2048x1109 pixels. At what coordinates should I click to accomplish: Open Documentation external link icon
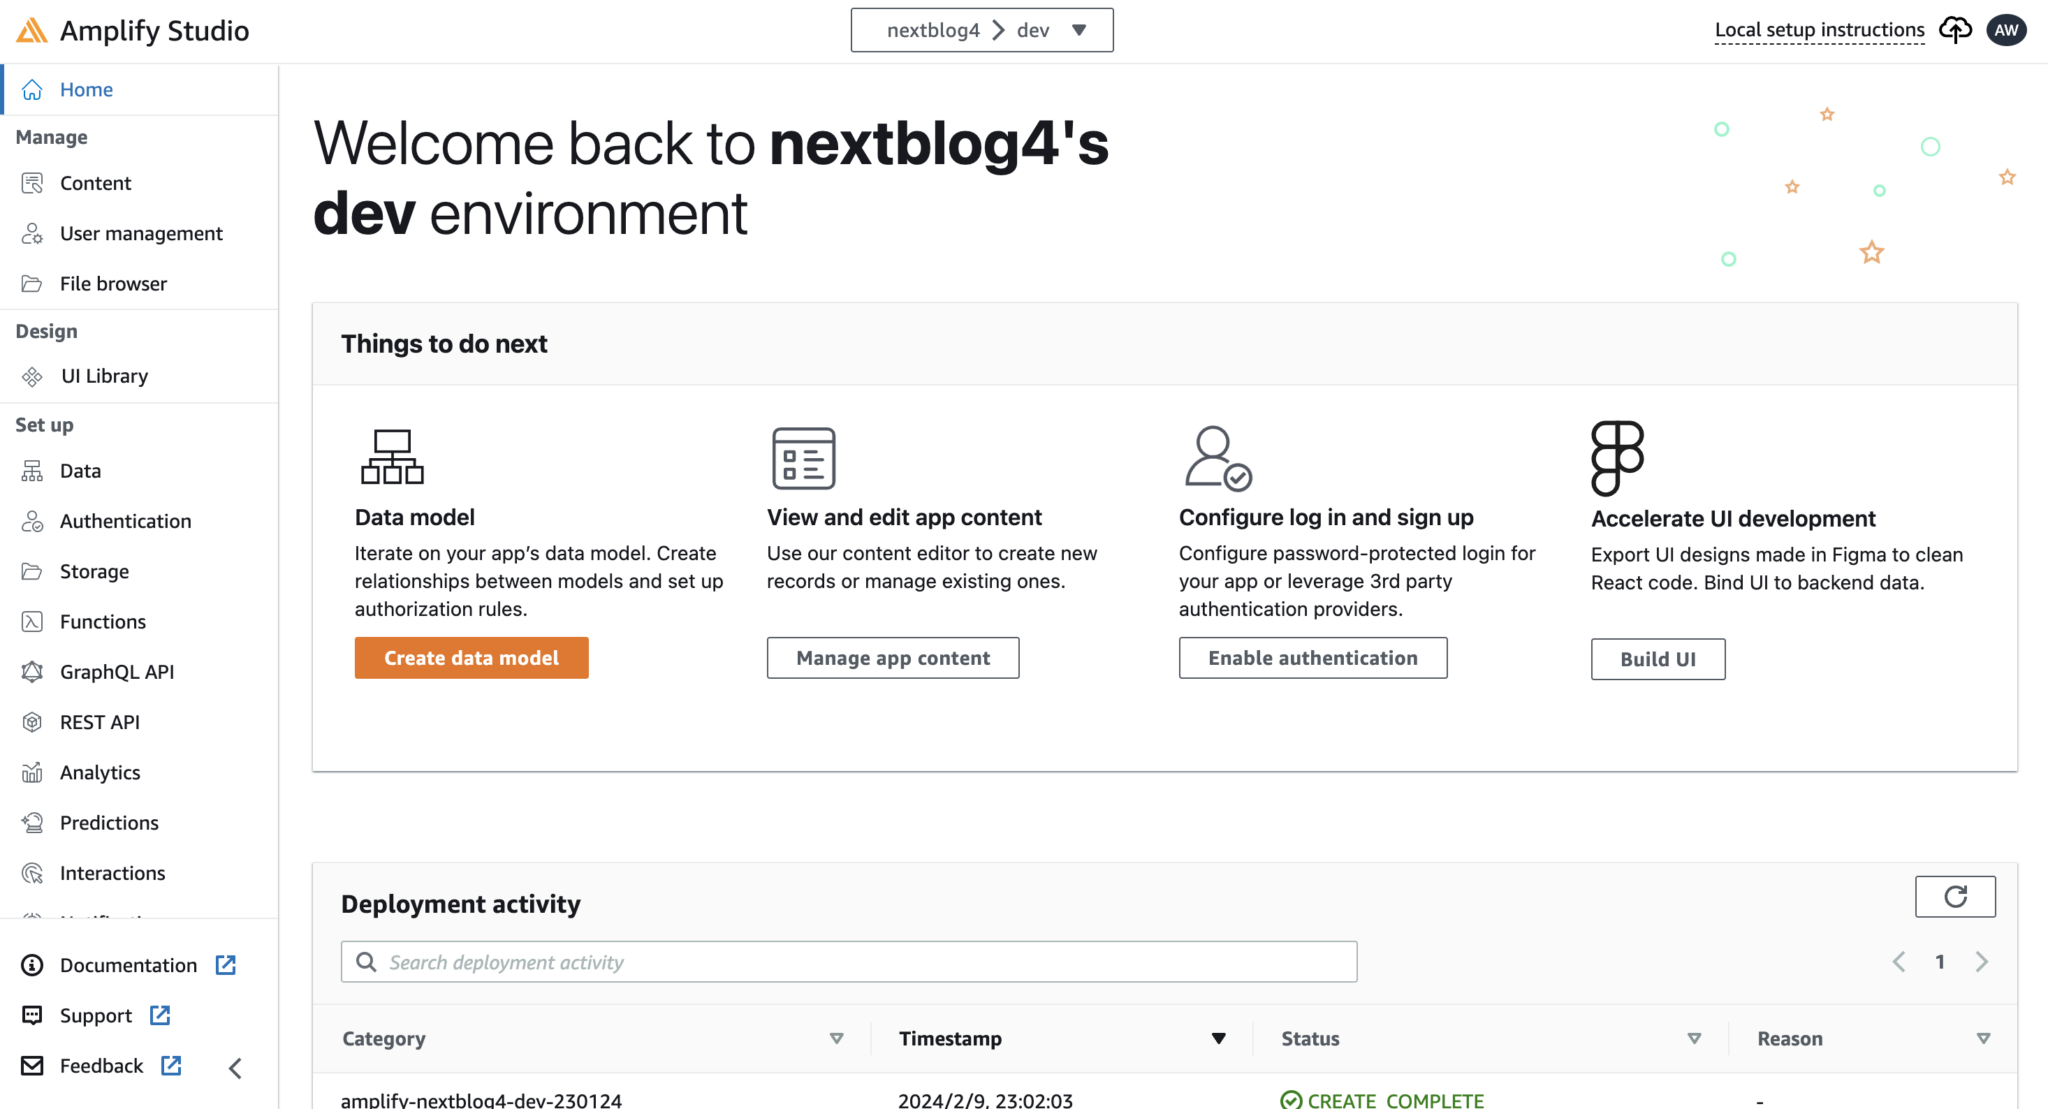click(226, 965)
